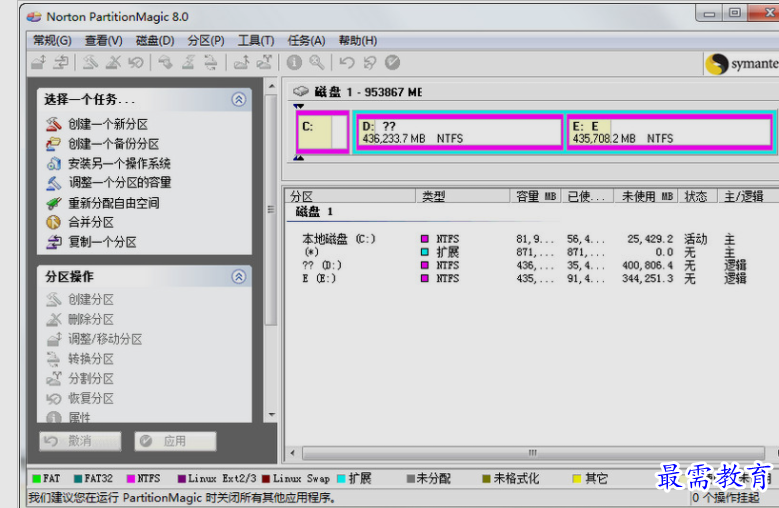Click the partition list horizontal scrollbar left arrow
Screen dimensions: 779x508
(293, 452)
